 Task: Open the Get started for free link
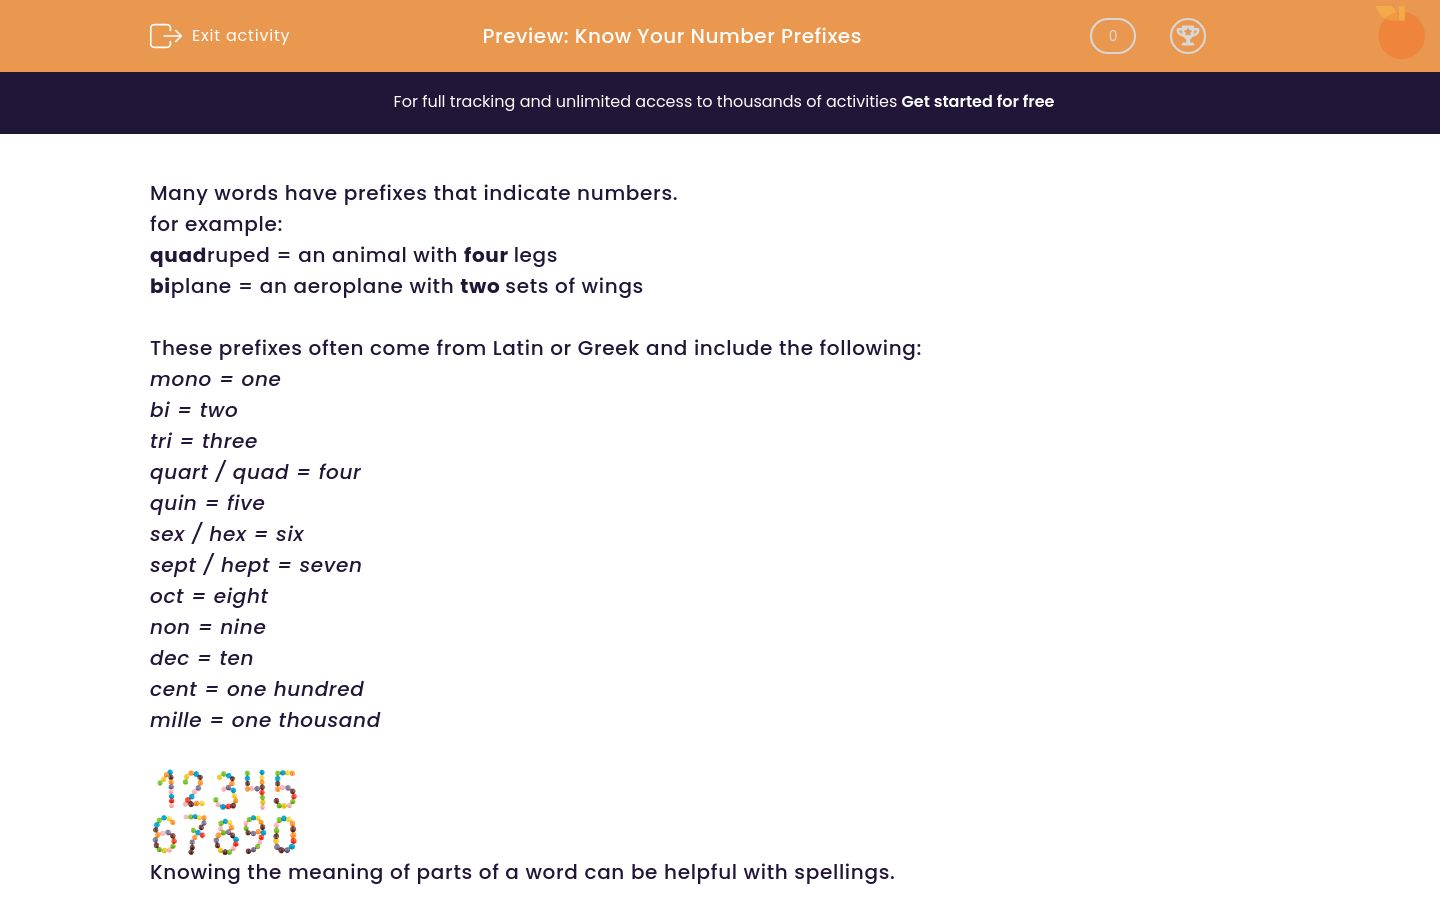click(977, 102)
